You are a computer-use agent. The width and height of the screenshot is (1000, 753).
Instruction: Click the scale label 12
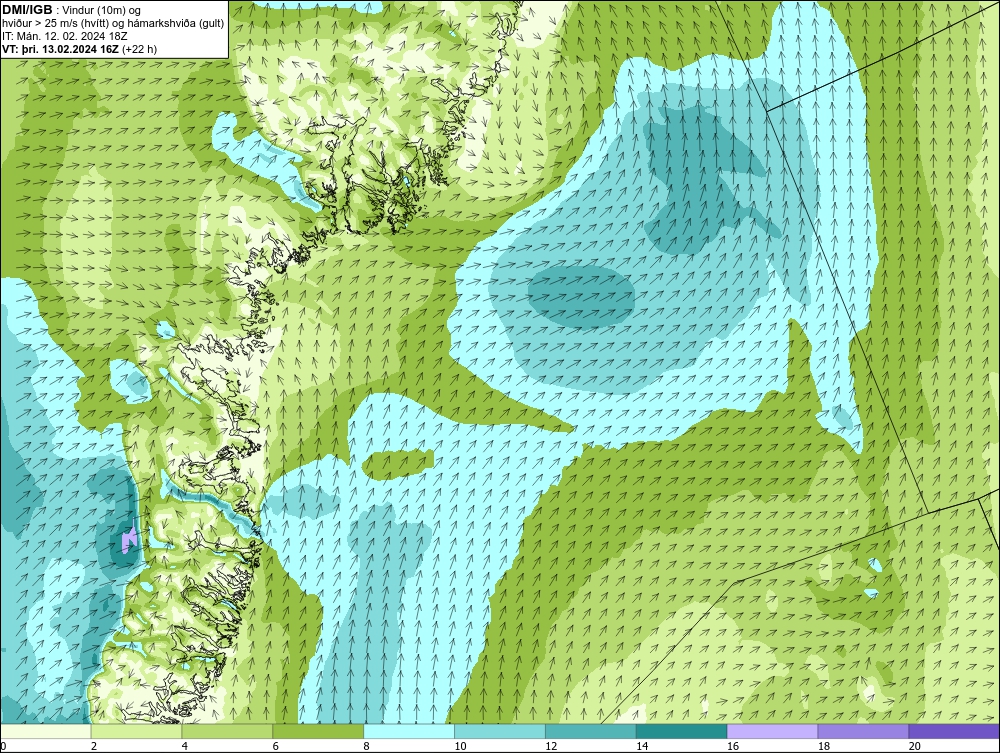[x=551, y=746]
